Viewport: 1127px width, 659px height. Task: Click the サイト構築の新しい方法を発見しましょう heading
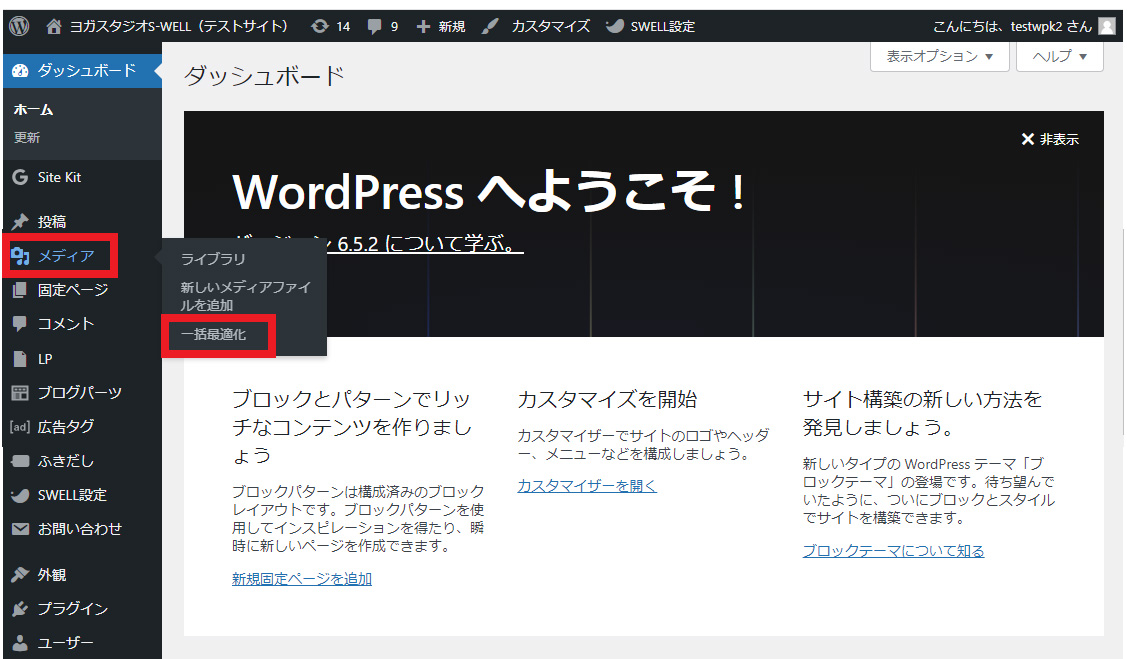922,413
